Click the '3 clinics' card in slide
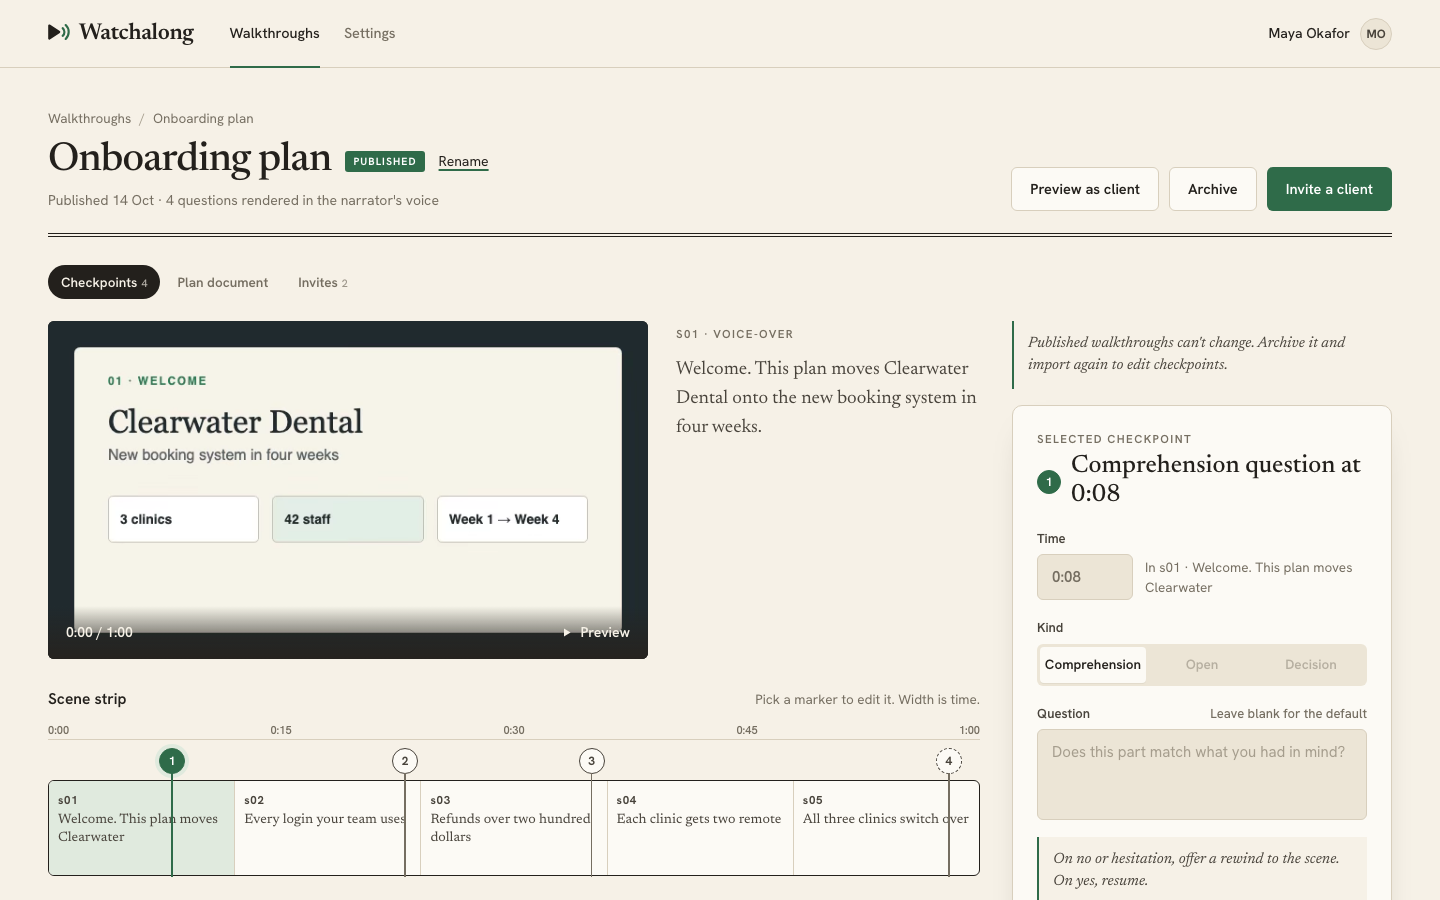Viewport: 1440px width, 900px height. [183, 519]
